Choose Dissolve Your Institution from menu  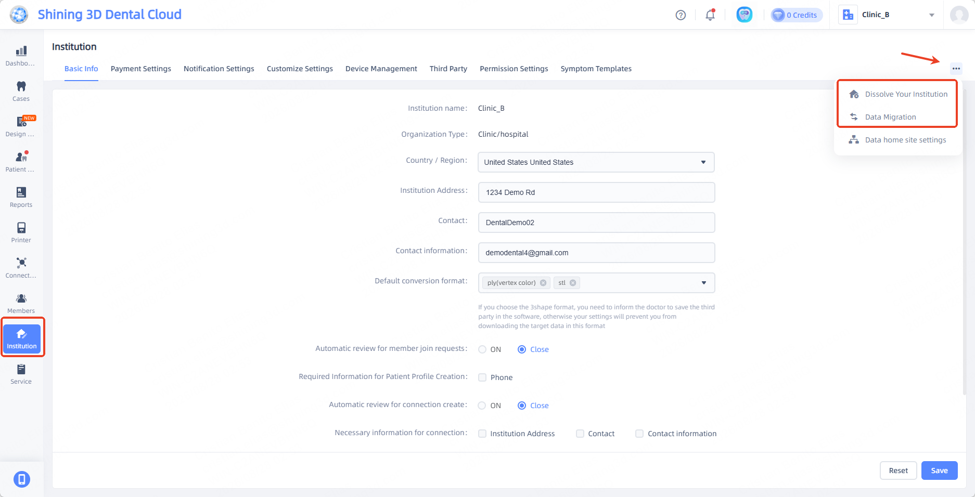(x=898, y=94)
